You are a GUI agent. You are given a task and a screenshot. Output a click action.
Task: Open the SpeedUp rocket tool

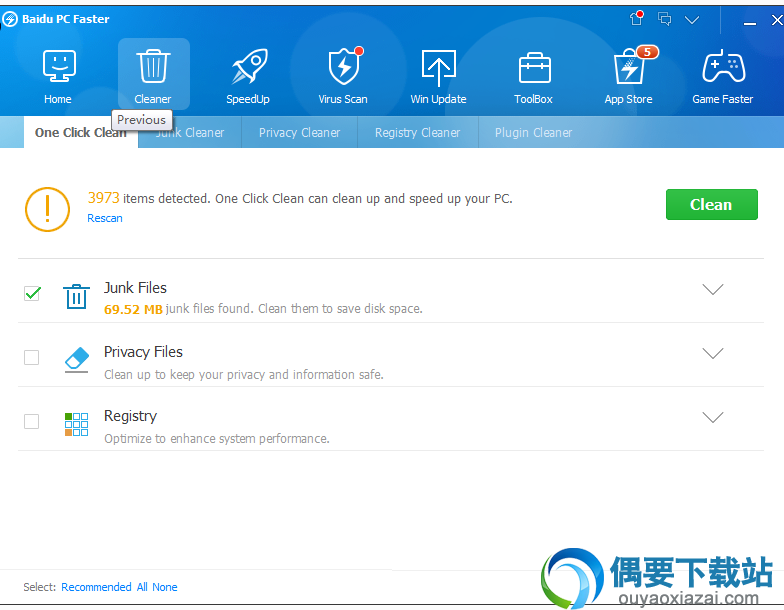[x=248, y=75]
